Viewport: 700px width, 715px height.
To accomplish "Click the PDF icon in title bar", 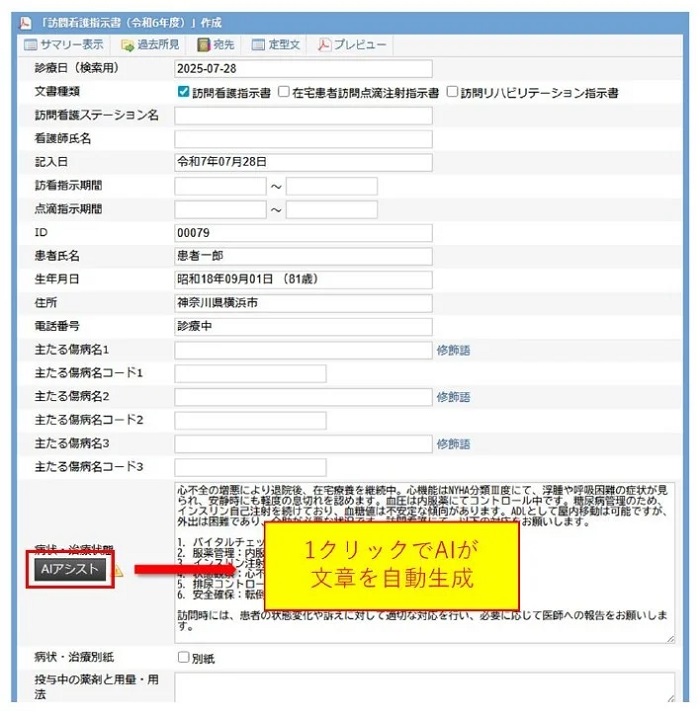I will coord(25,23).
